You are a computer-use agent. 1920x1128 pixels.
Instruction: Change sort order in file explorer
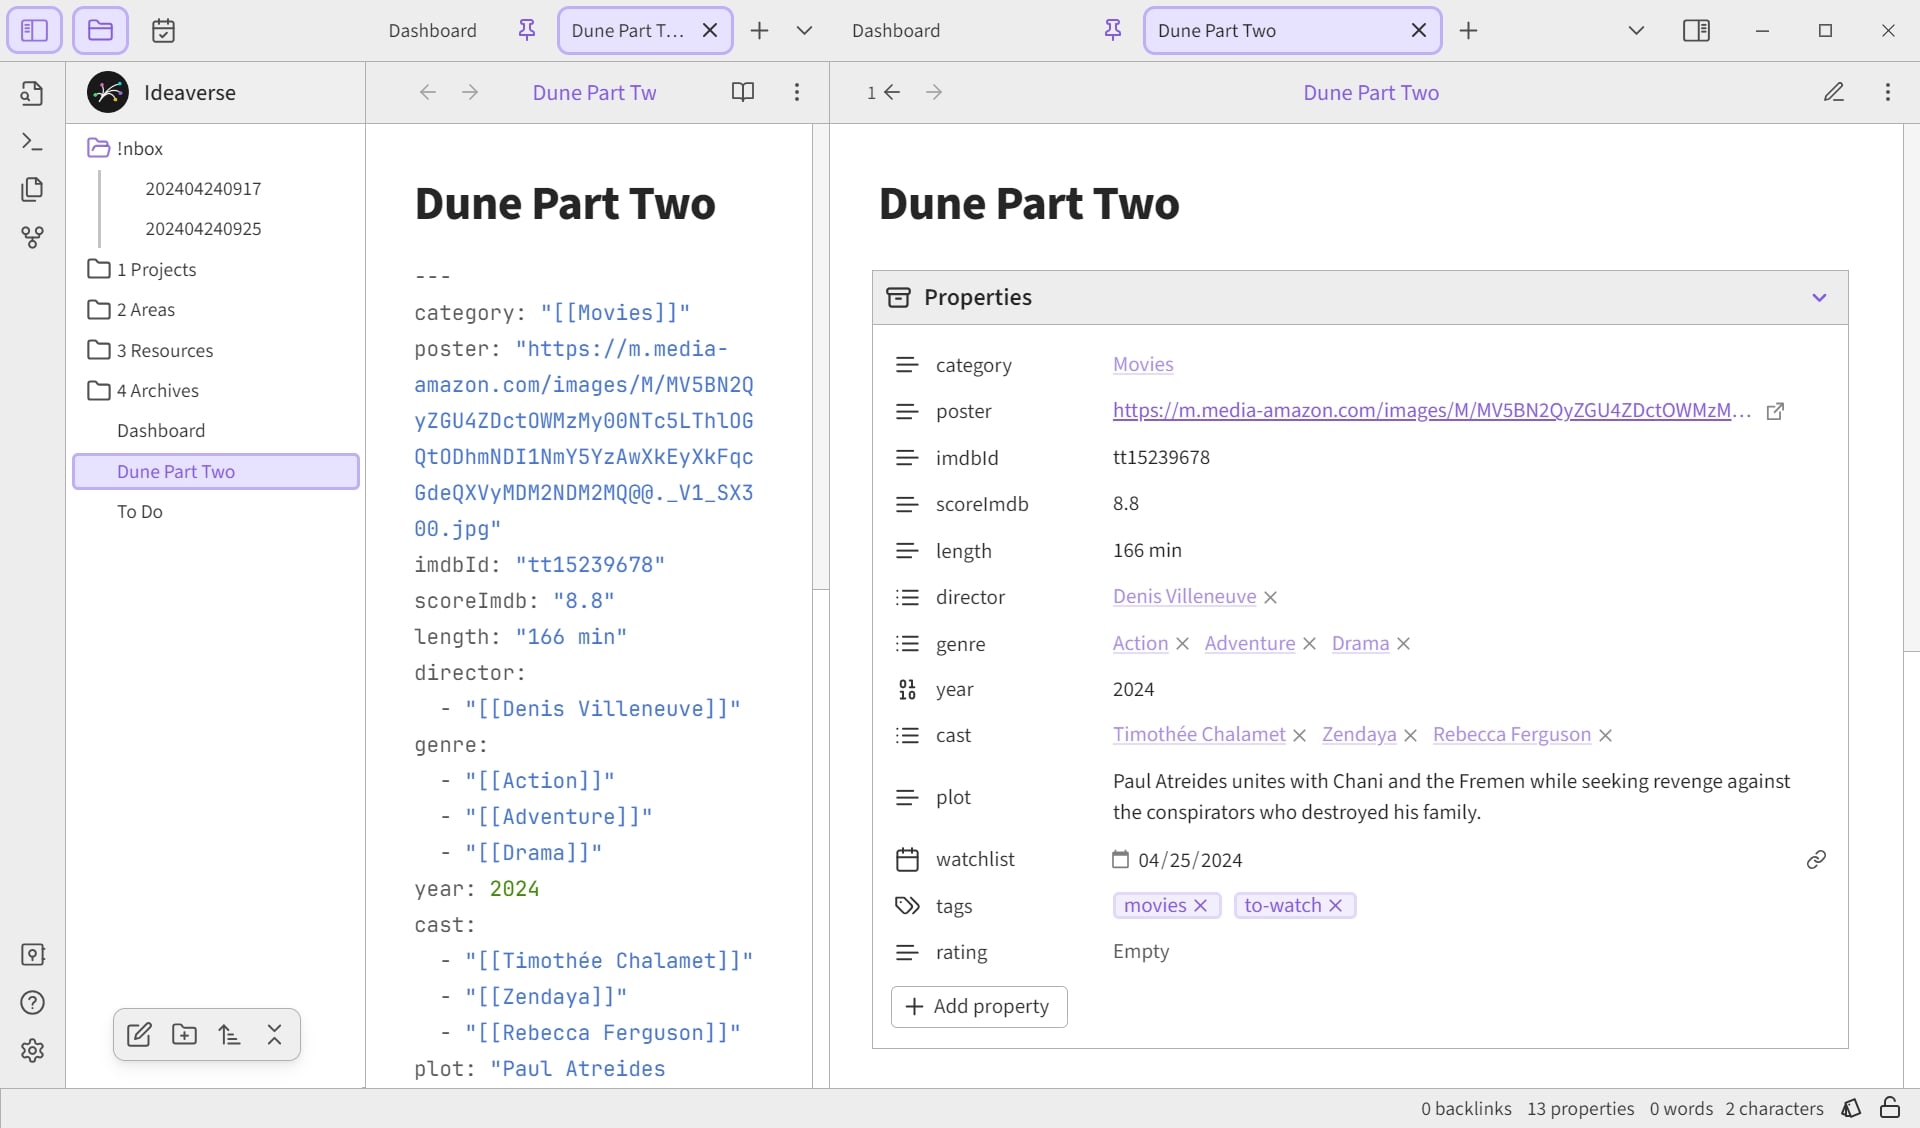[x=229, y=1035]
